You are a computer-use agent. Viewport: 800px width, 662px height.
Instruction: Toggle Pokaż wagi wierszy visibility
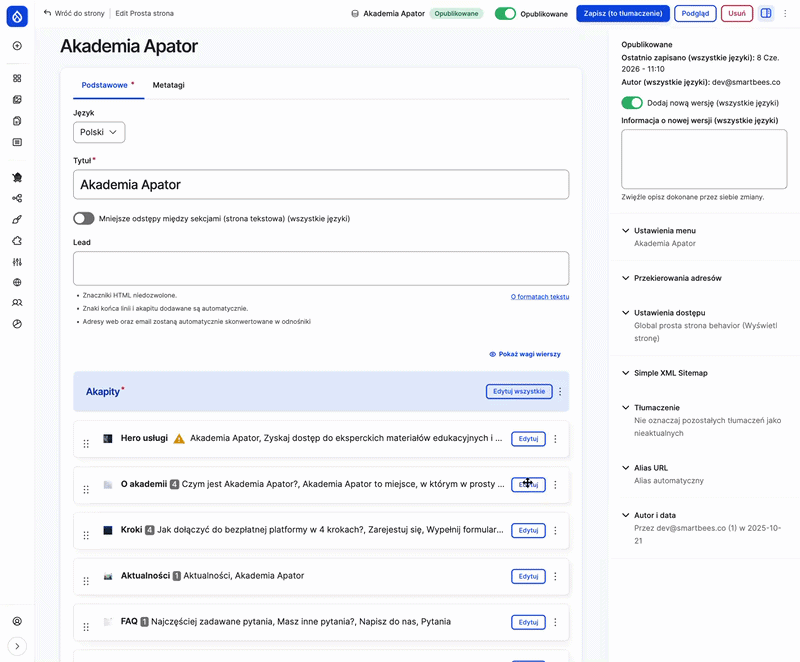[x=524, y=354]
